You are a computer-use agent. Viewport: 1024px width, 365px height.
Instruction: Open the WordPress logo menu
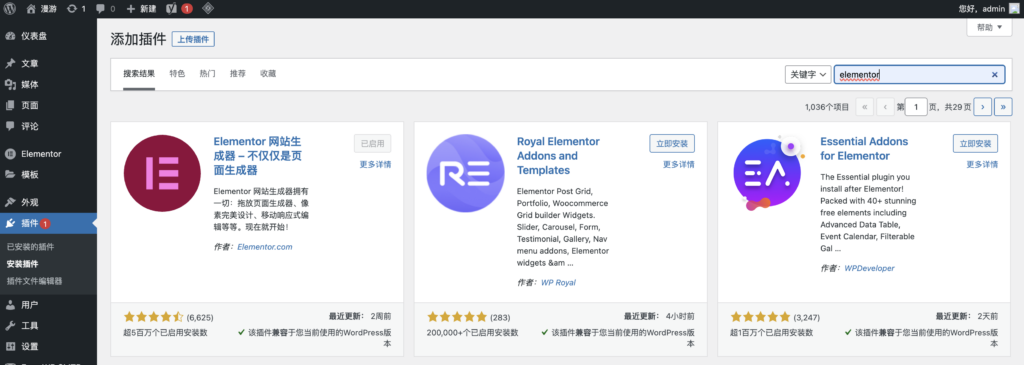pos(10,9)
